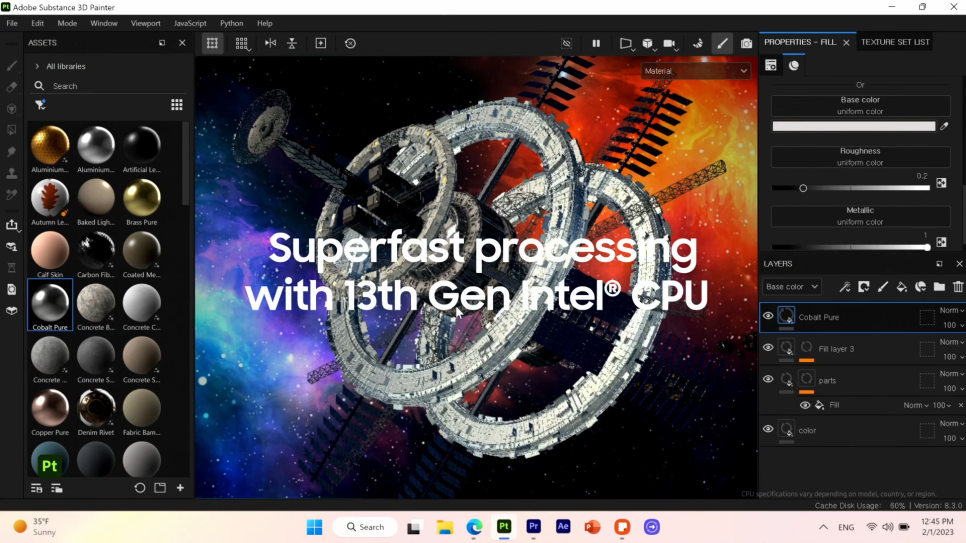Switch to 3D cube view mode

[647, 43]
